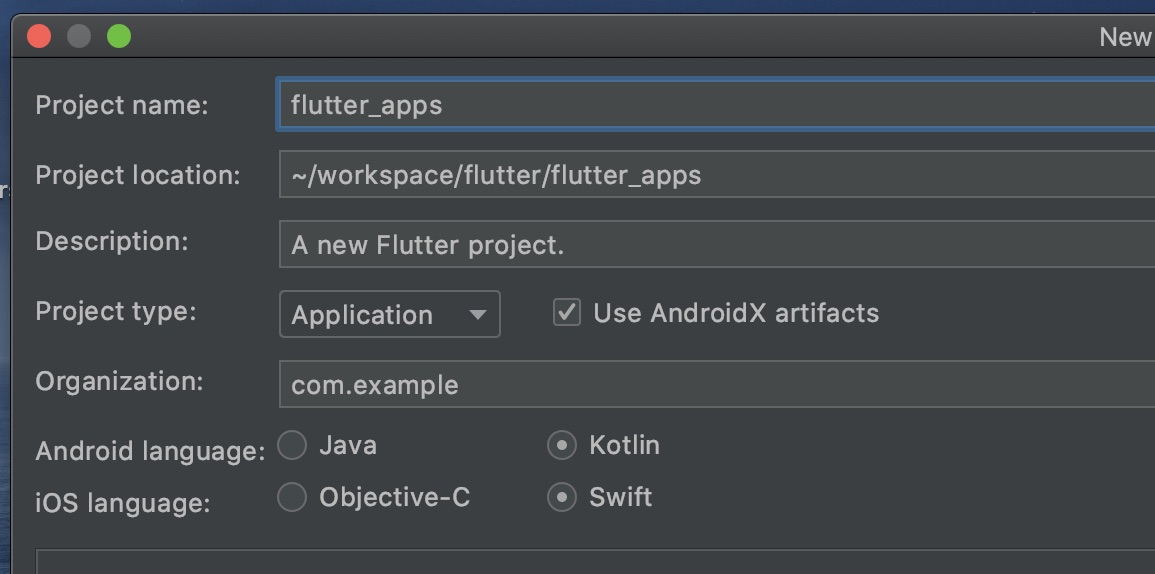Focus the Project name field containing flutter_apps
The image size is (1155, 574).
click(715, 105)
